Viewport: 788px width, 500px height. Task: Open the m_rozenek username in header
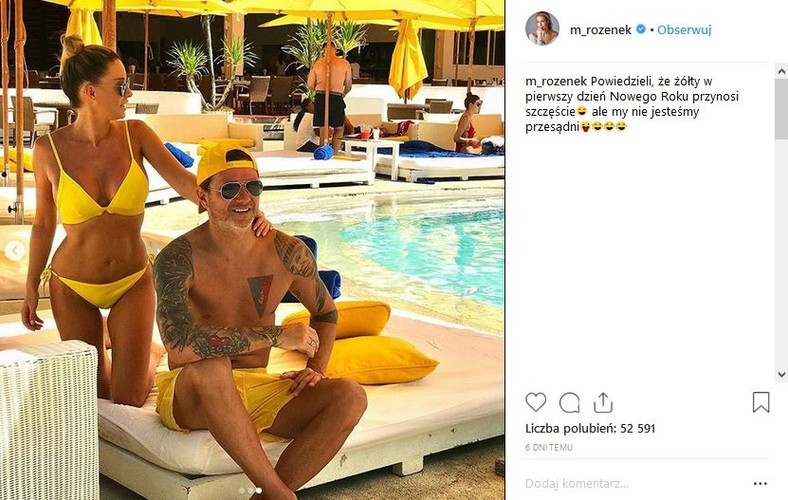601,30
